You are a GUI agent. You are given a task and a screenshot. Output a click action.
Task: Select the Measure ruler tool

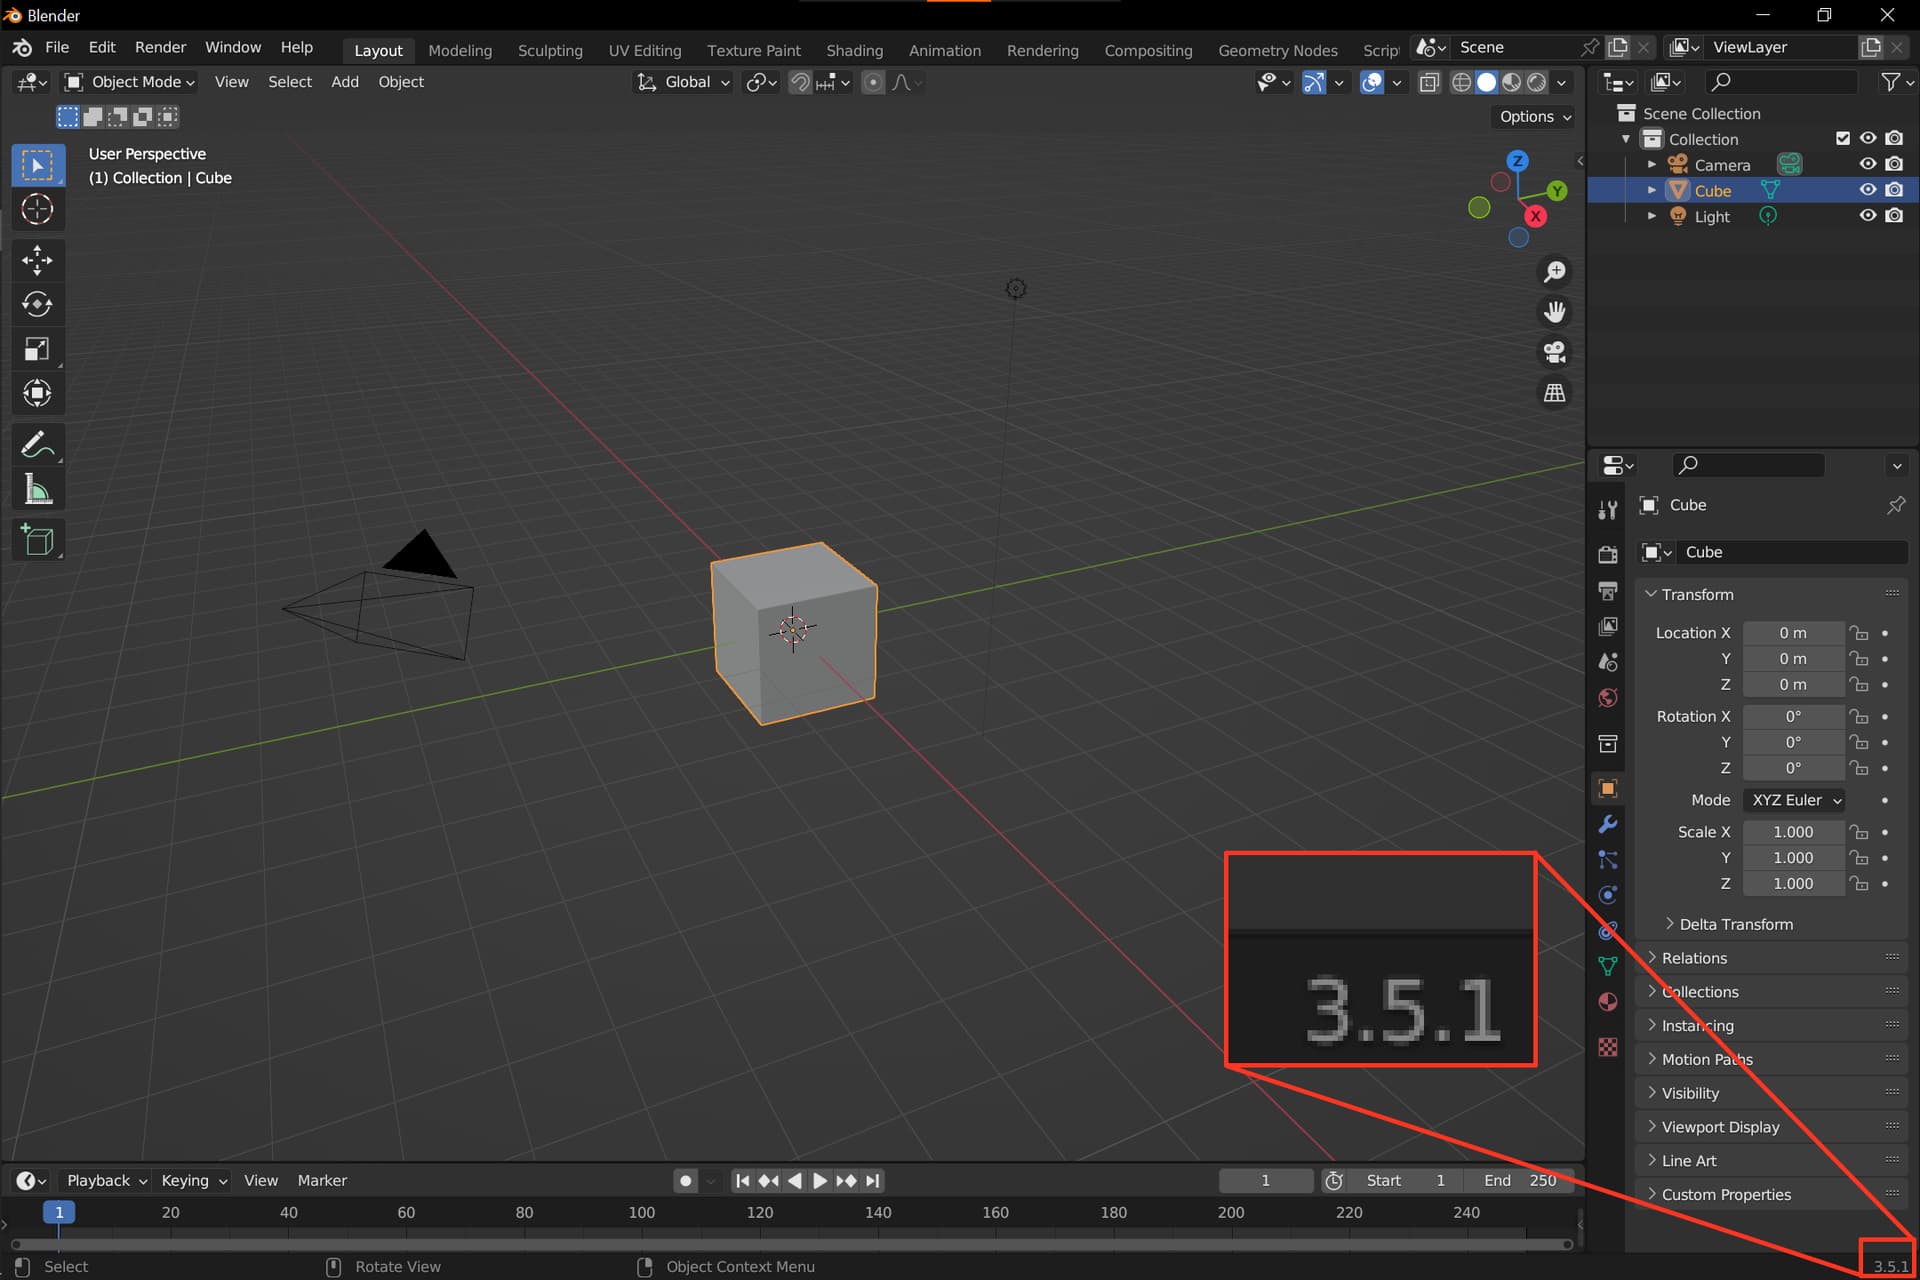(37, 490)
